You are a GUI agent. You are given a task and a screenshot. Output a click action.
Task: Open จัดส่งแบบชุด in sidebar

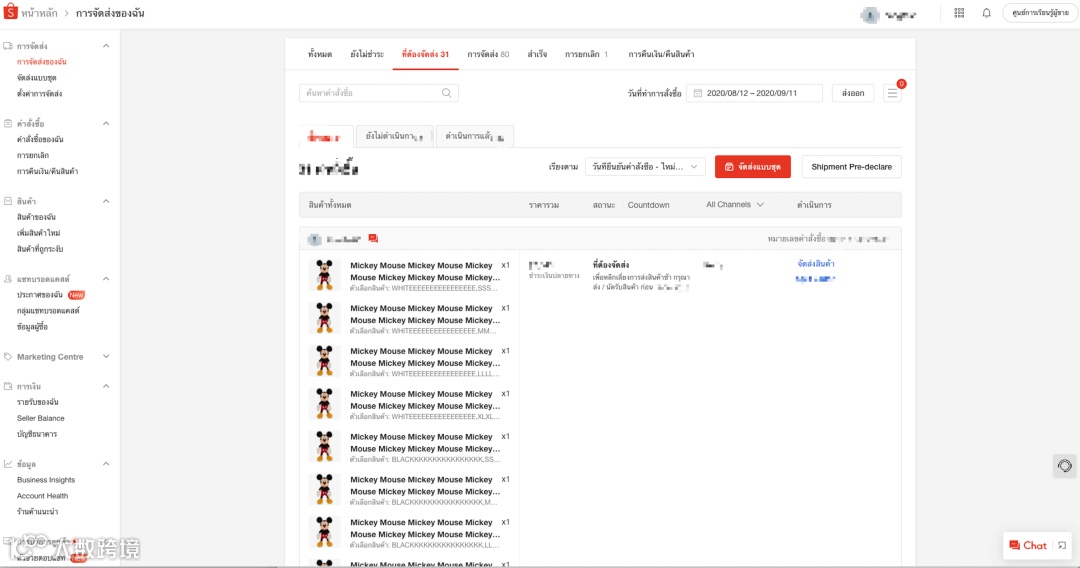pos(37,78)
